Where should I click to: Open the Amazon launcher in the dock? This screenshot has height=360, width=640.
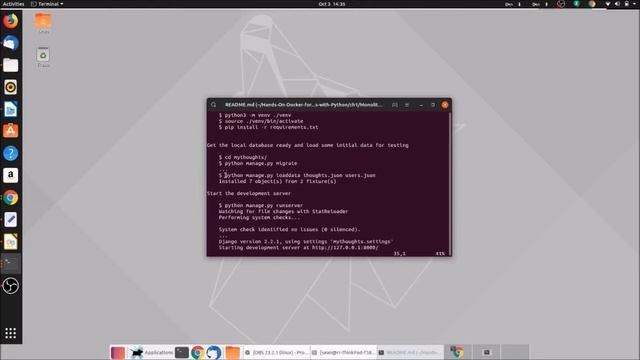[11, 176]
